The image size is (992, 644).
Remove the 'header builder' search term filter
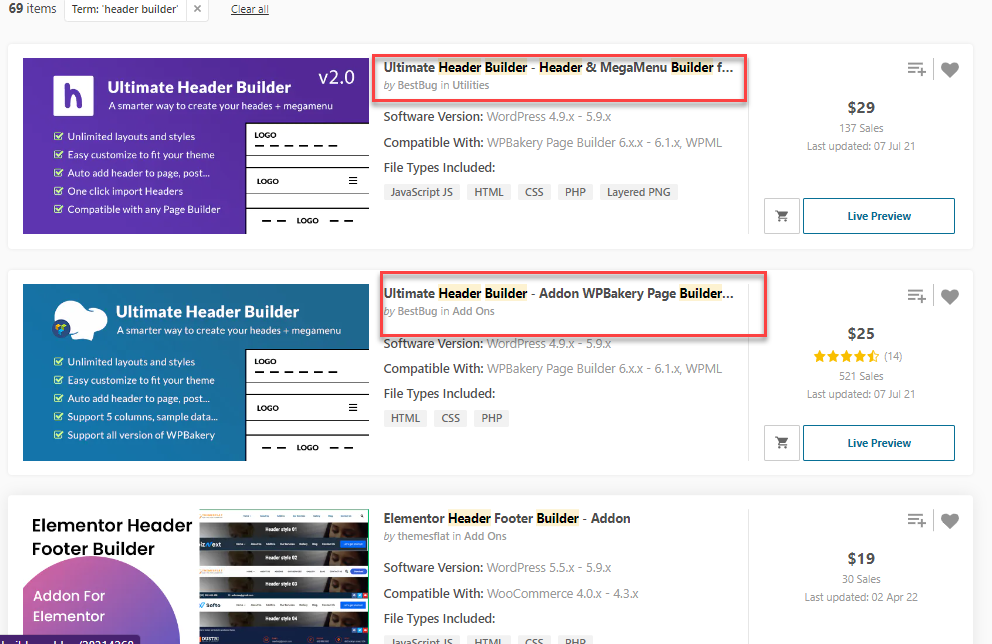pos(197,9)
